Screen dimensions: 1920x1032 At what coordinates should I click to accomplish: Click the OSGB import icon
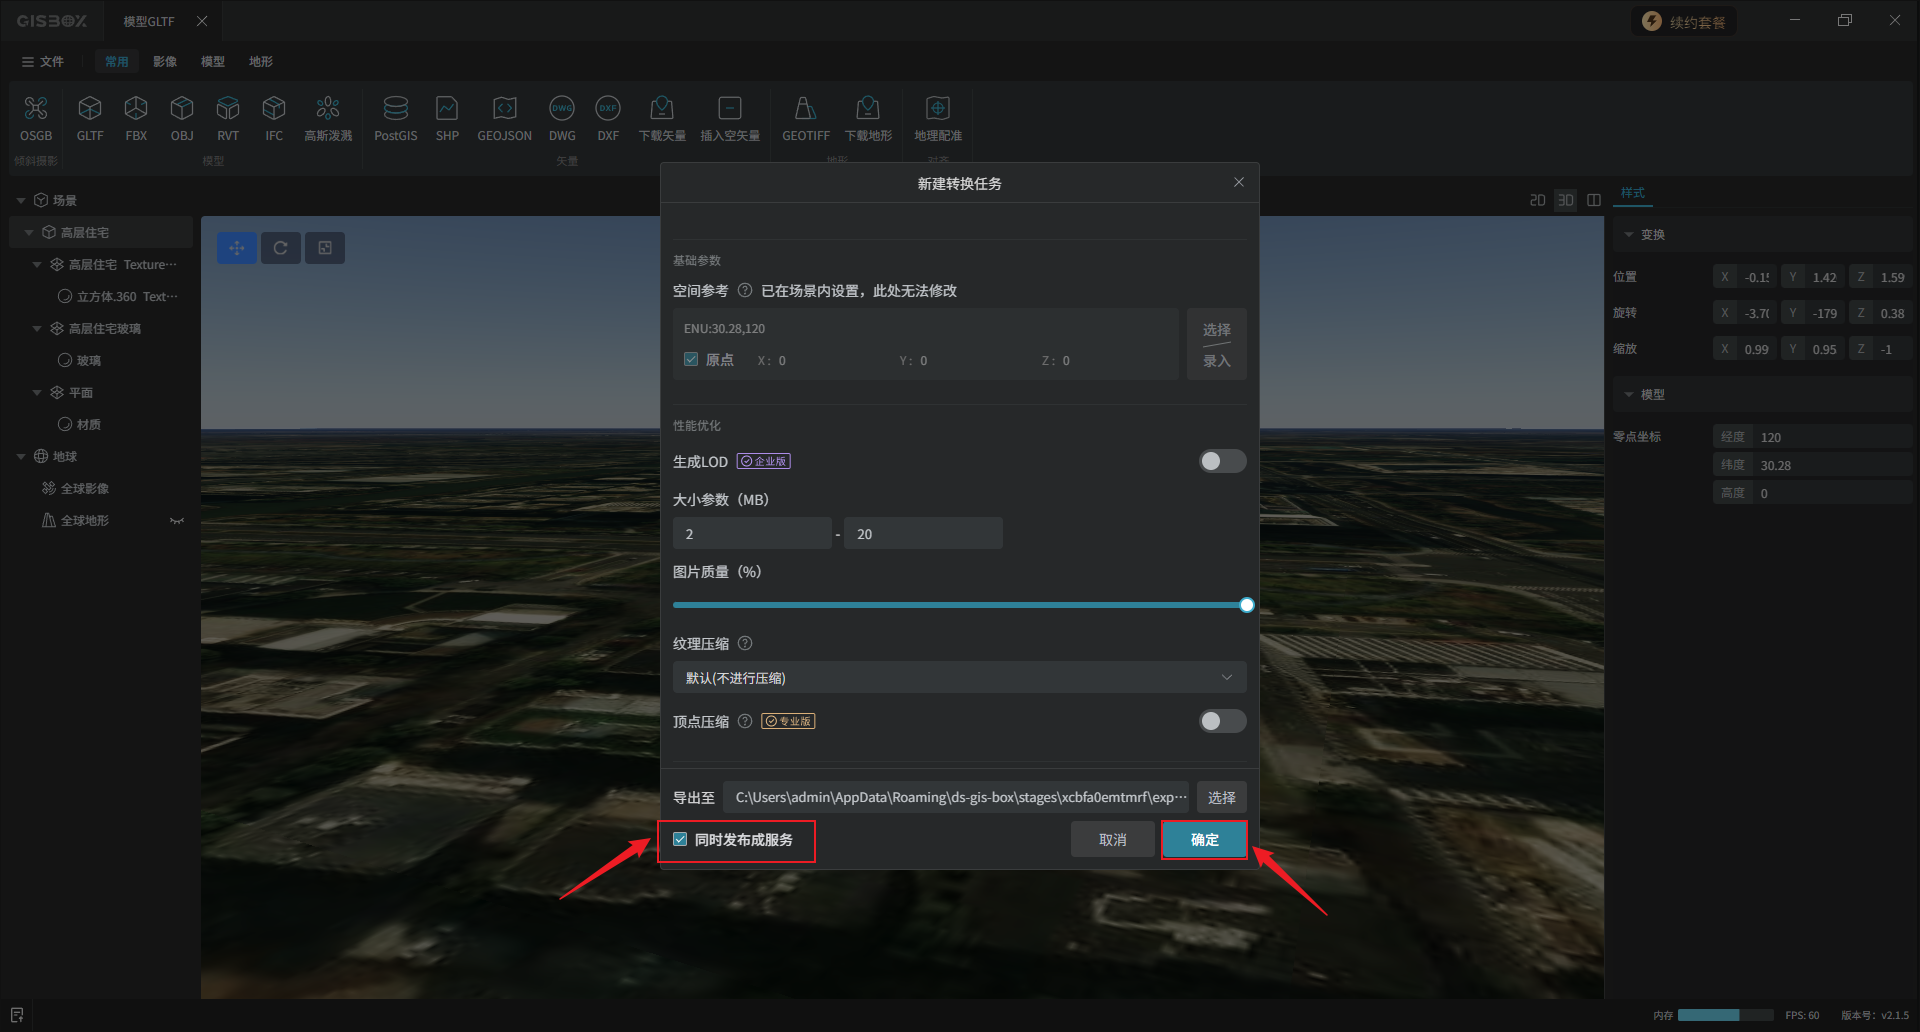pos(36,109)
